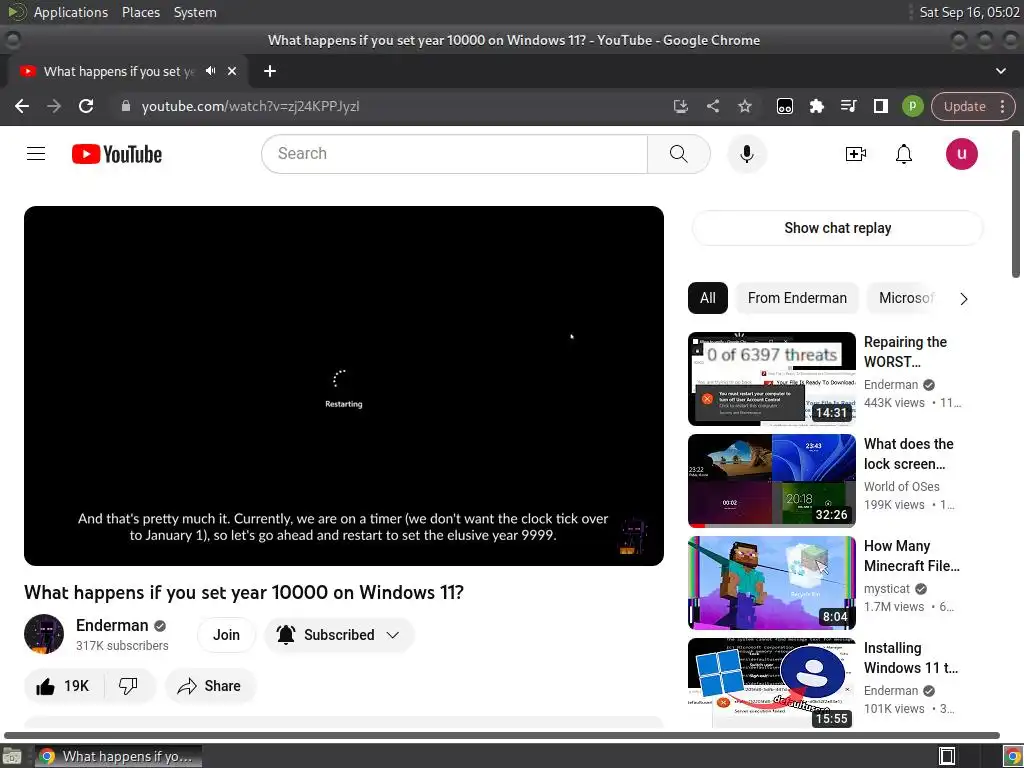The height and width of the screenshot is (768, 1024).
Task: Click the Chrome address bar URL
Action: (x=250, y=106)
